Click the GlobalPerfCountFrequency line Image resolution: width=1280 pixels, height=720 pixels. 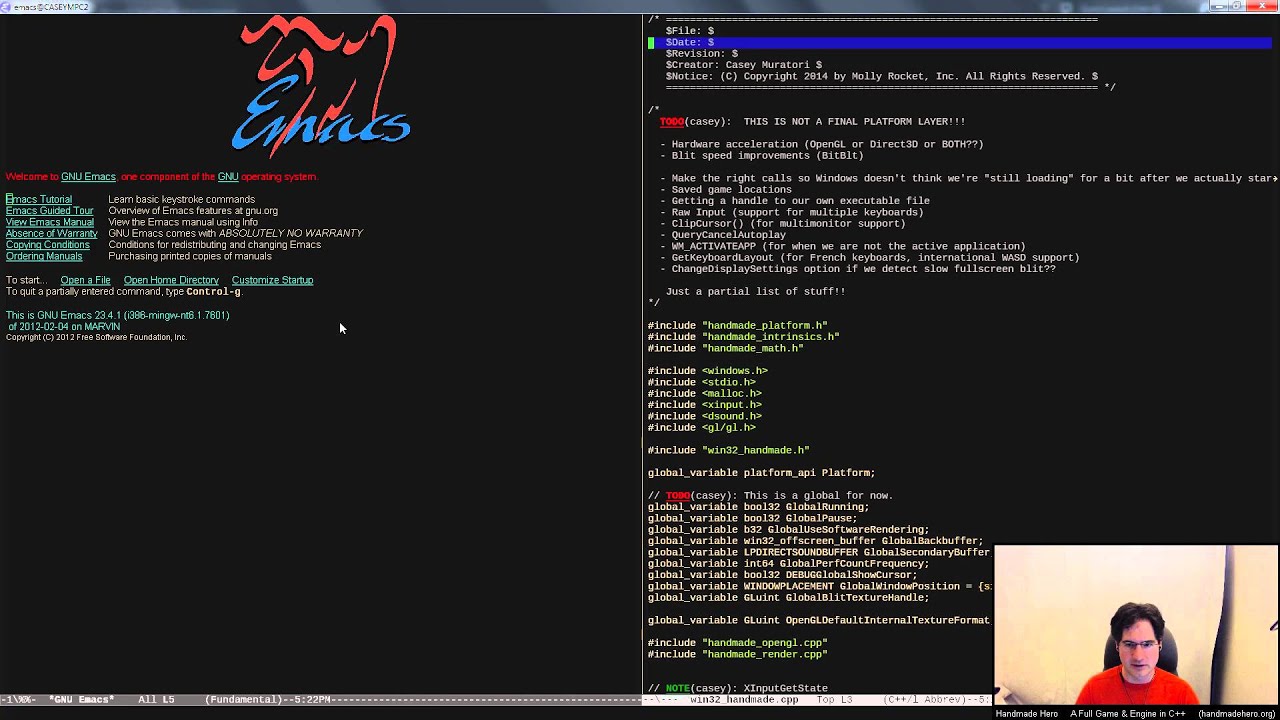click(789, 564)
